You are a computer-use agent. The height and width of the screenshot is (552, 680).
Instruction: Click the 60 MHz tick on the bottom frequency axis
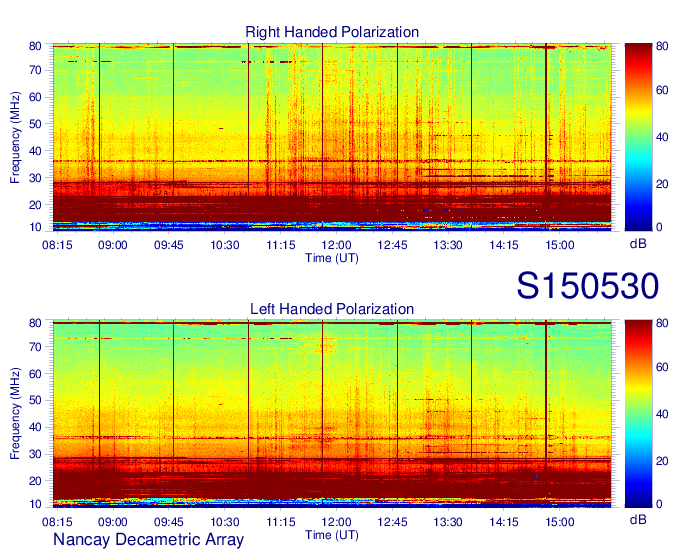[x=35, y=374]
